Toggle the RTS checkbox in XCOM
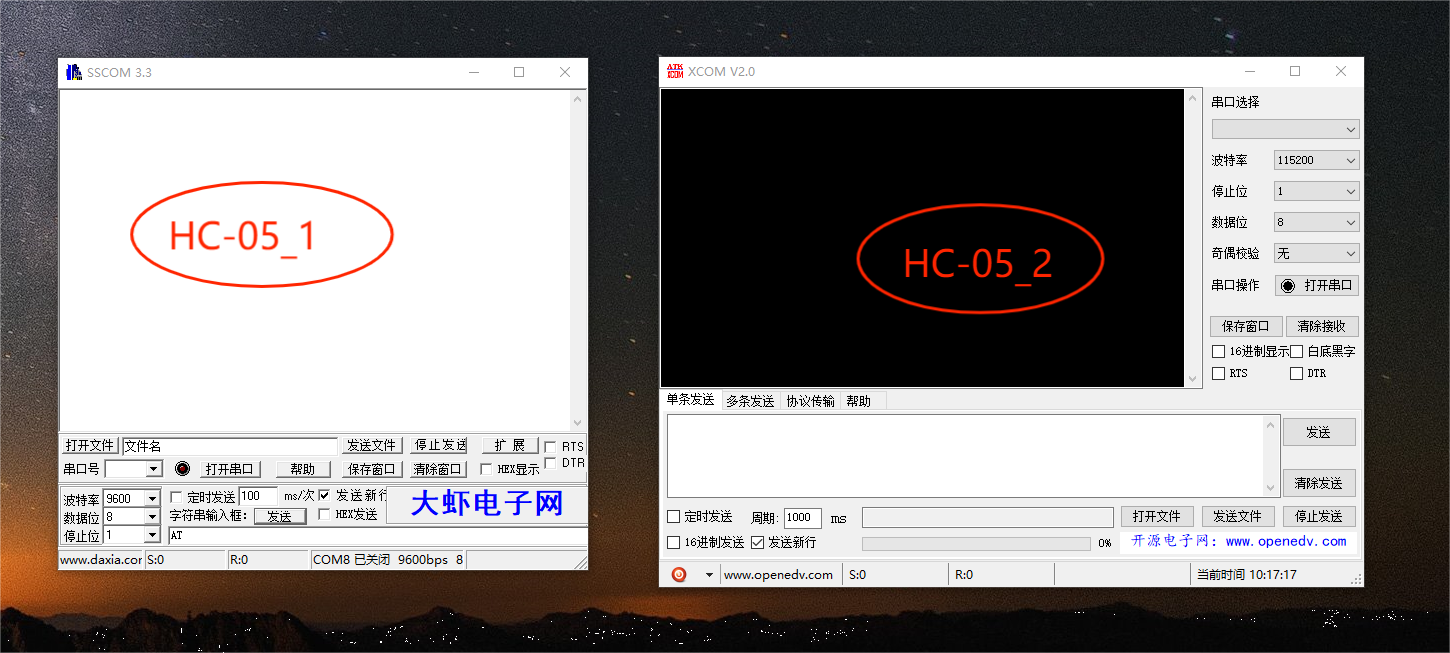1450x653 pixels. coord(1219,373)
